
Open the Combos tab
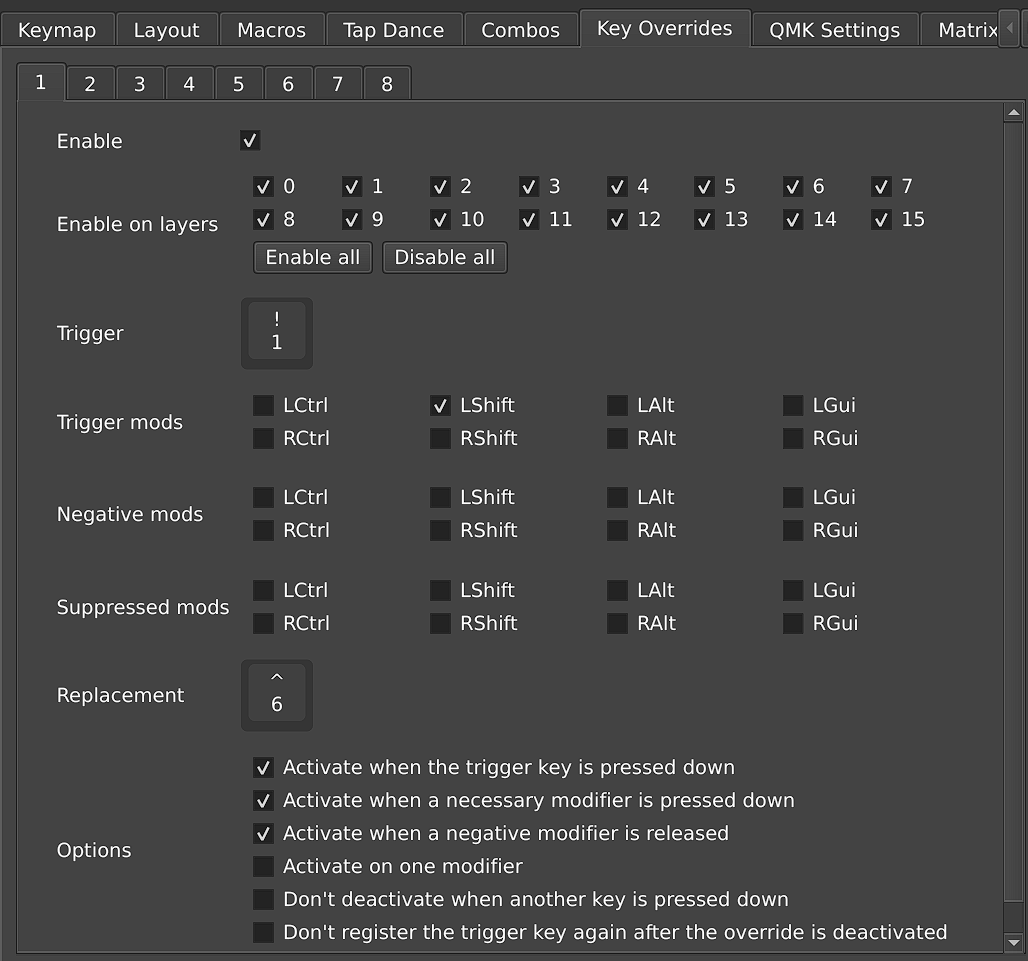521,30
